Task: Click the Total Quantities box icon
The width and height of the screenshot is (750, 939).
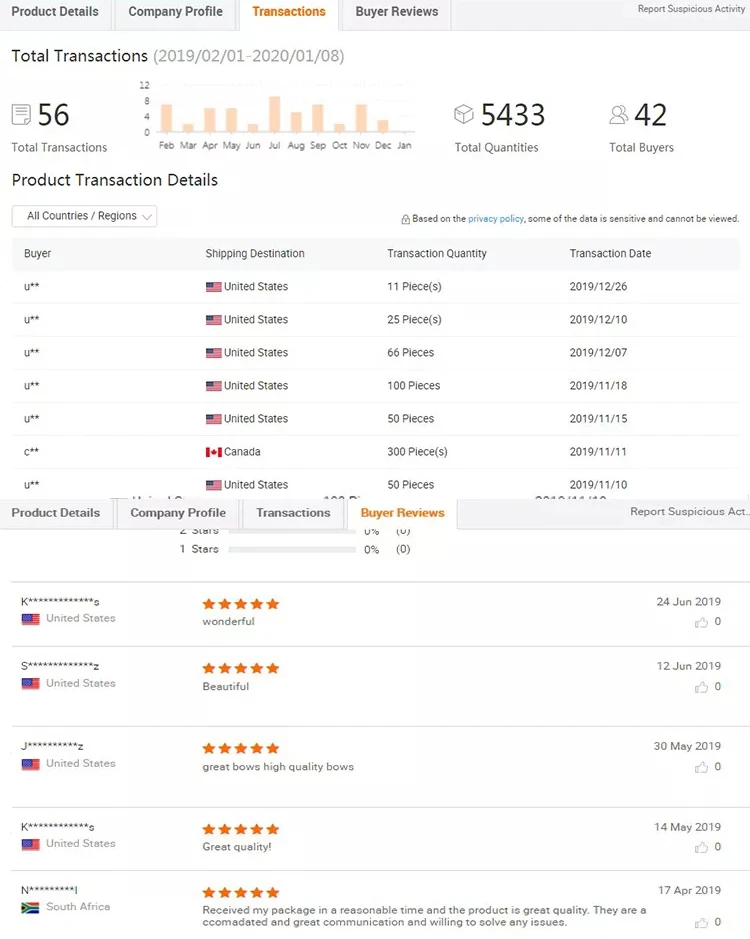Action: tap(464, 115)
